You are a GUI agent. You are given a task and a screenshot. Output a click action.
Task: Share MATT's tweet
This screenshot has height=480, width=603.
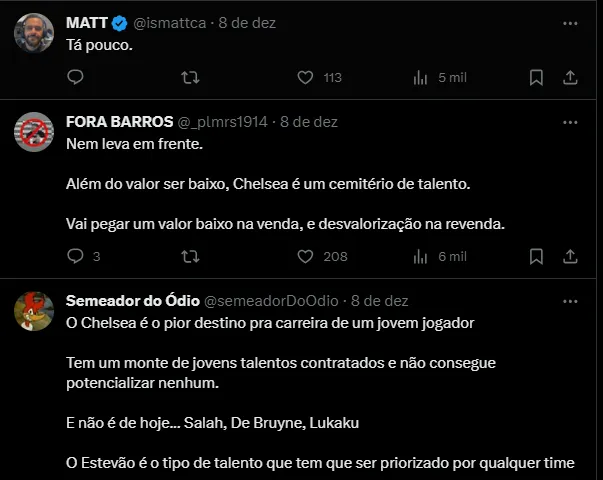(570, 77)
